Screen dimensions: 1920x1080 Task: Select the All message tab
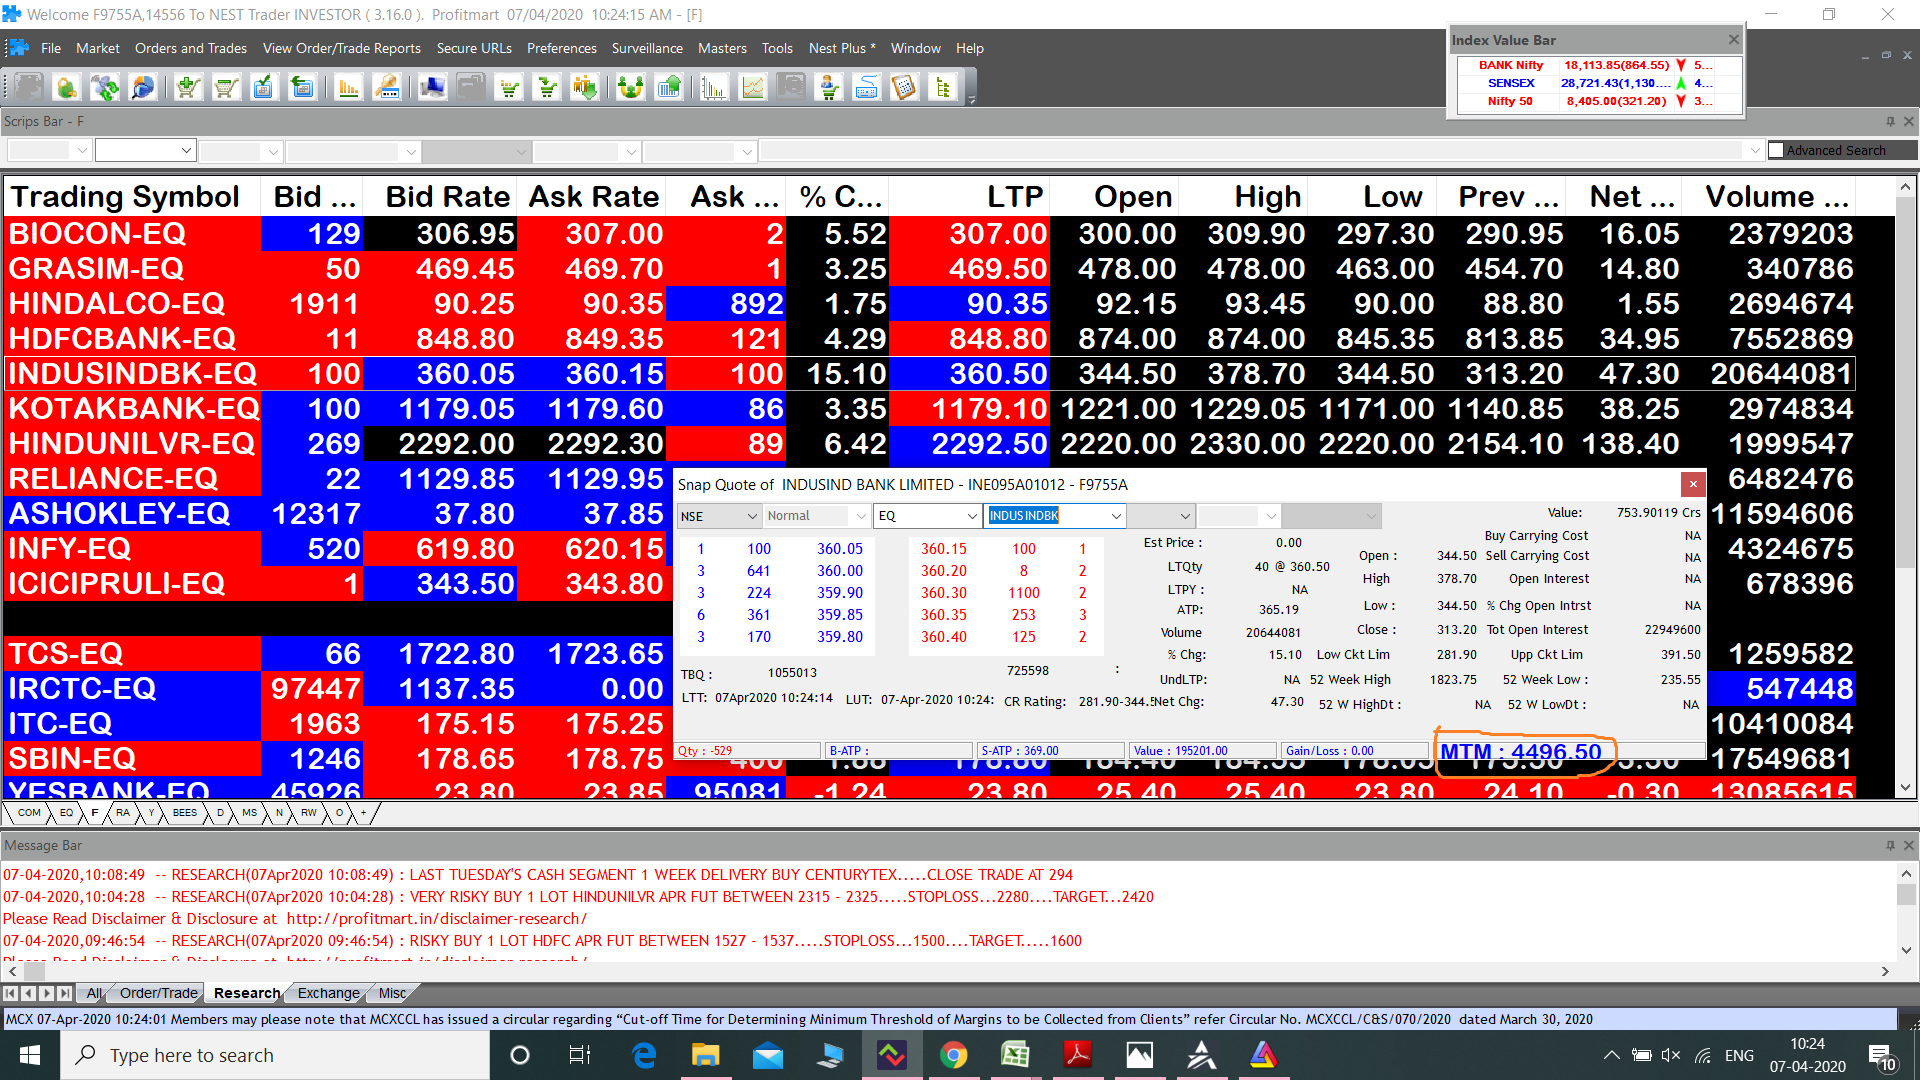(x=94, y=993)
